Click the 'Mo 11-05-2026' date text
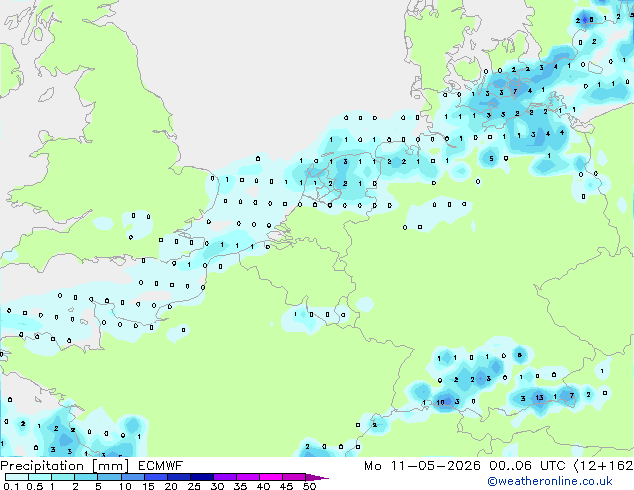Viewport: 634px width, 490px height. click(x=422, y=466)
